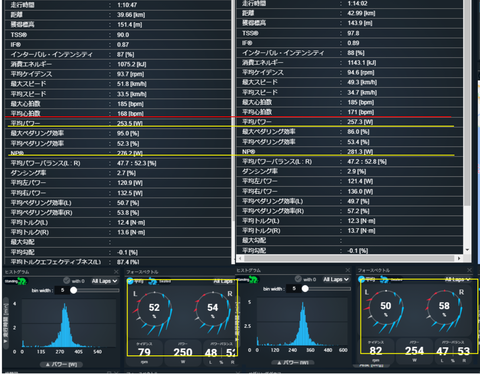Select the energy value 1143.1 [kJ]
480x375 pixels.
pyautogui.click(x=361, y=63)
